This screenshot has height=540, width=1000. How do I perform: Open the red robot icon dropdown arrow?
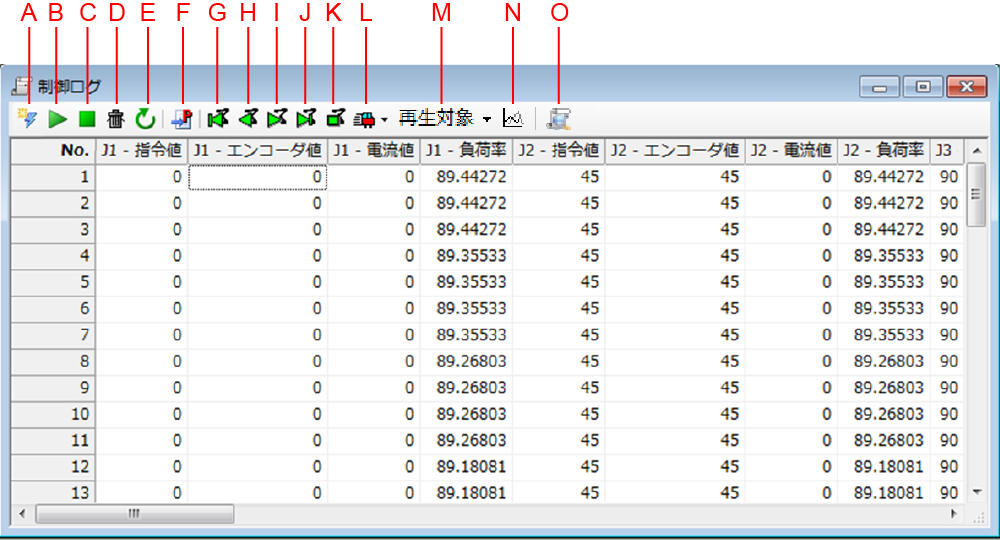point(385,120)
